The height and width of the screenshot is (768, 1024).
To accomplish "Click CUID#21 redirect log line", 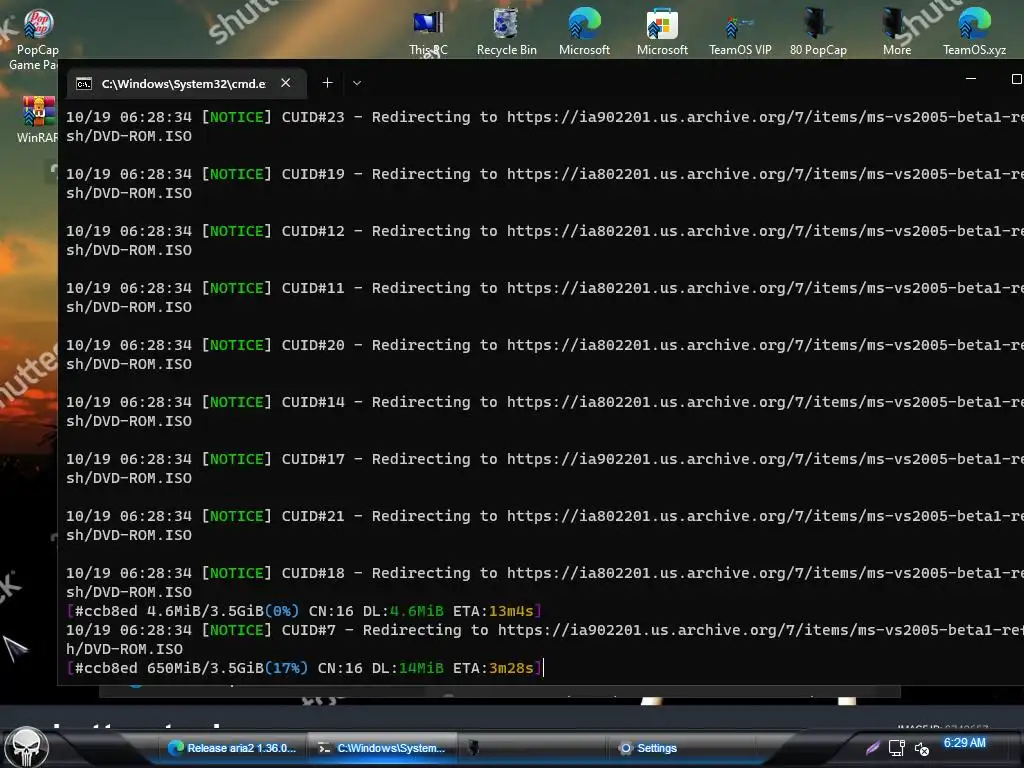I will click(x=545, y=525).
